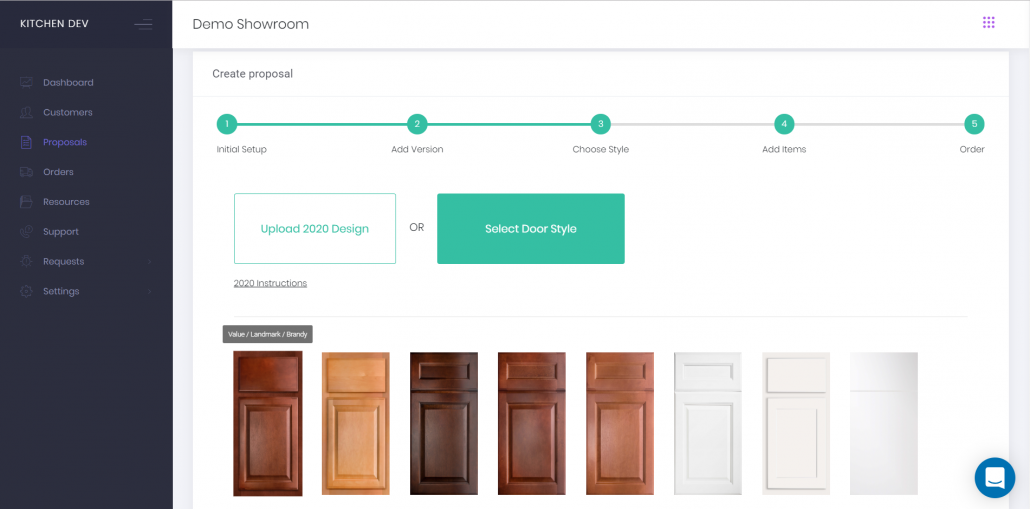Click the Upload 2020 Design button
This screenshot has height=509, width=1030.
click(x=315, y=229)
